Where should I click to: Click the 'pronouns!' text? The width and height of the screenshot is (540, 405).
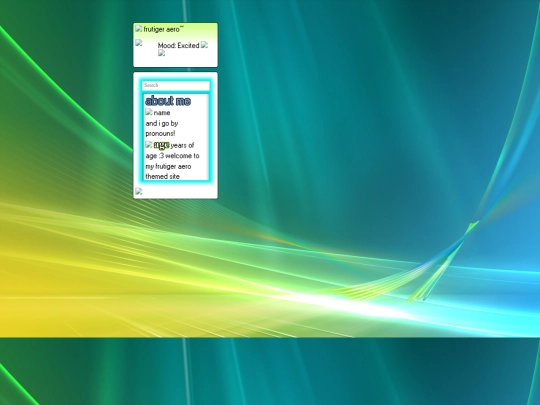(x=160, y=133)
